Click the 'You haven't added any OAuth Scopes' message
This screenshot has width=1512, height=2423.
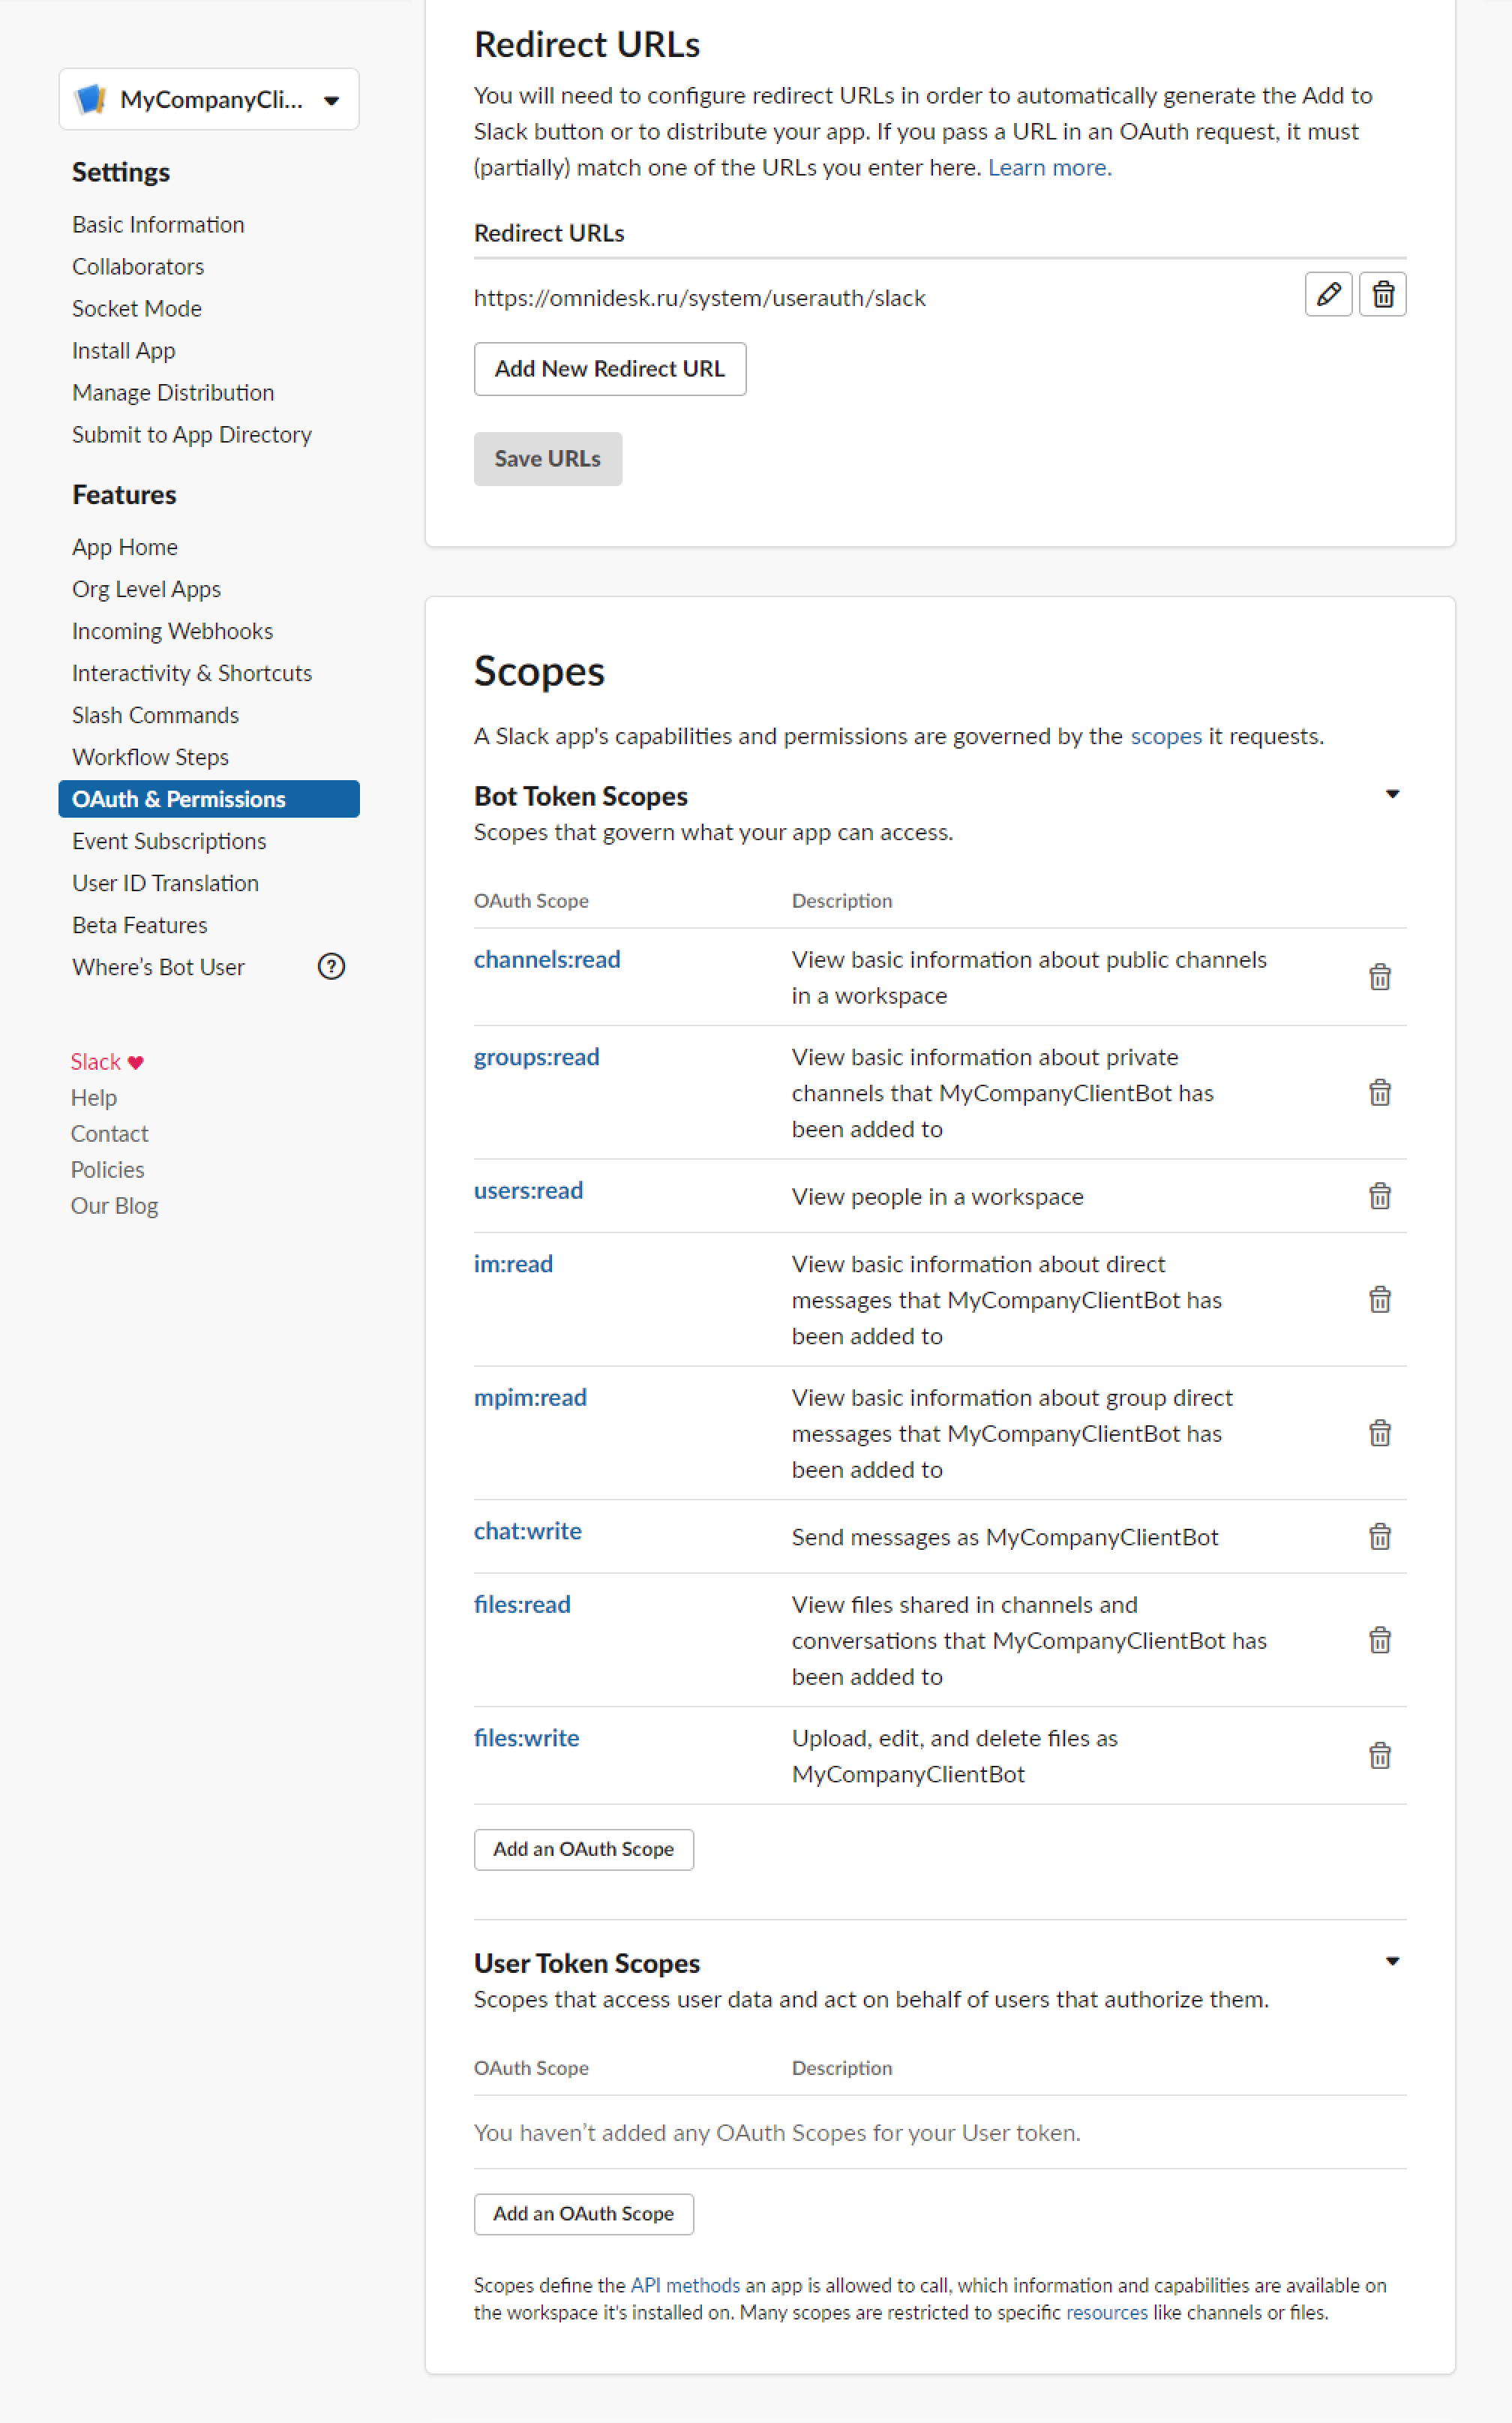[x=777, y=2133]
